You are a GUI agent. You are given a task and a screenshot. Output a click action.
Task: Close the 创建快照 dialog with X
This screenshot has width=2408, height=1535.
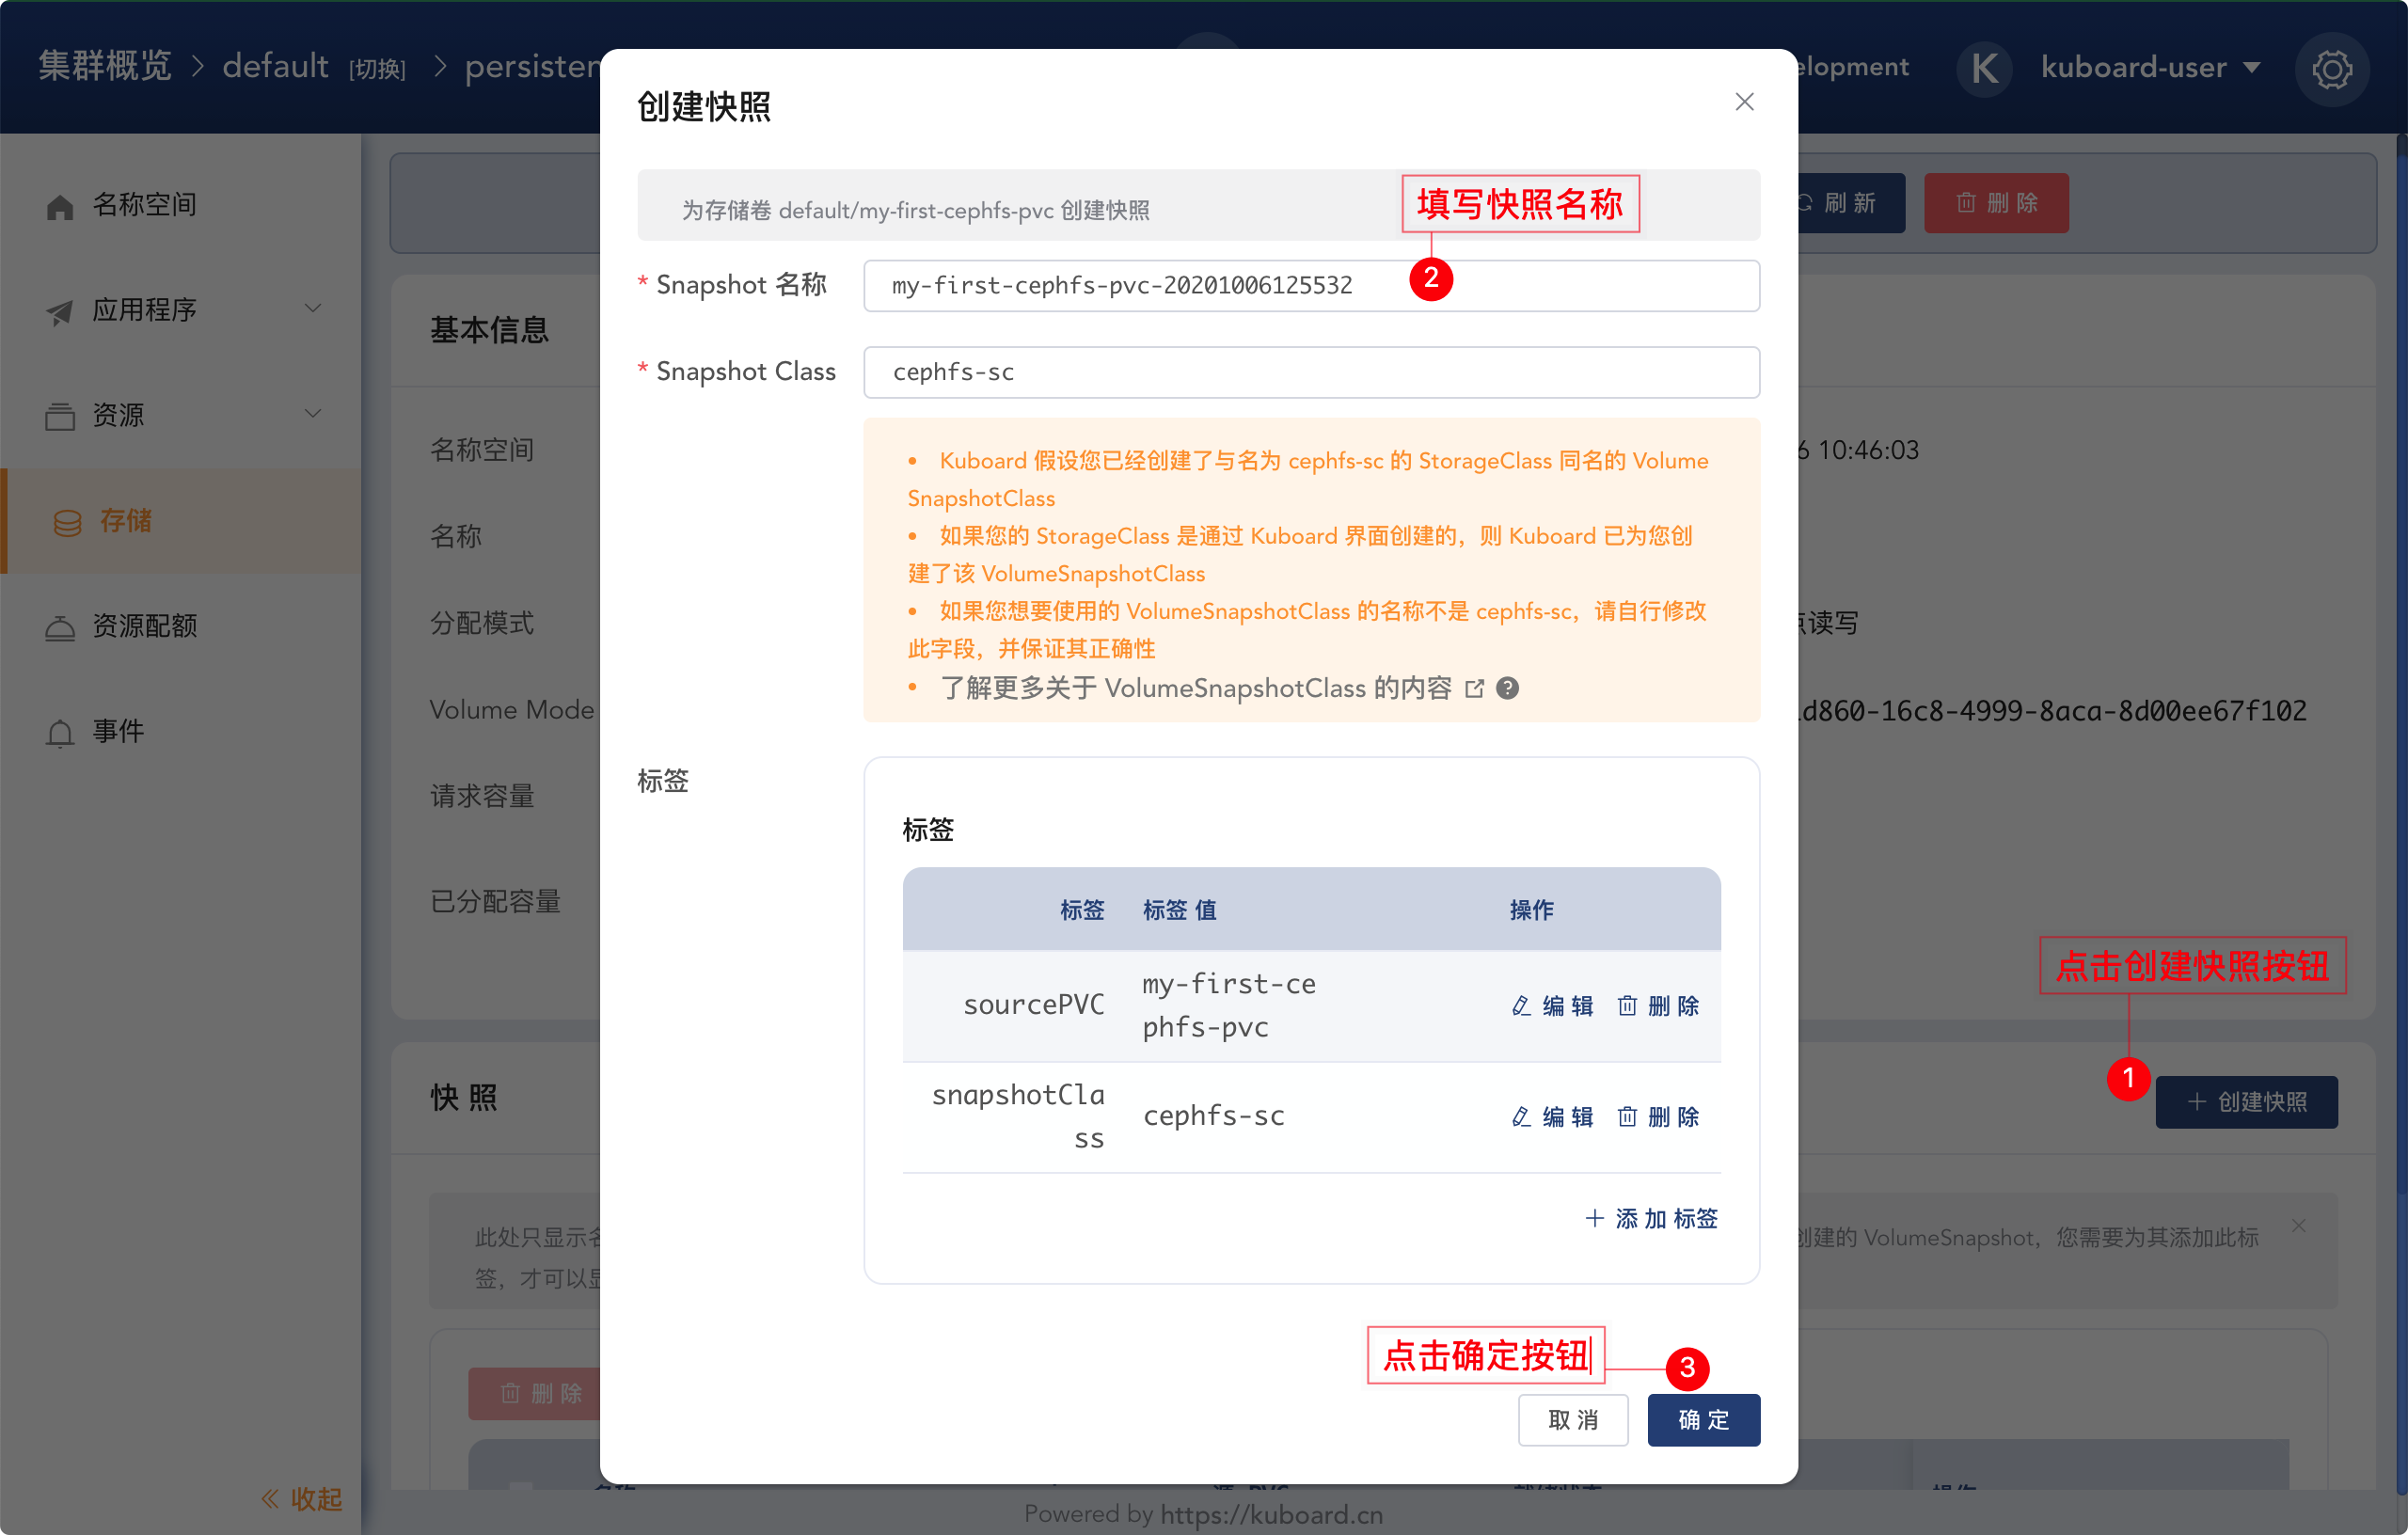(1744, 102)
